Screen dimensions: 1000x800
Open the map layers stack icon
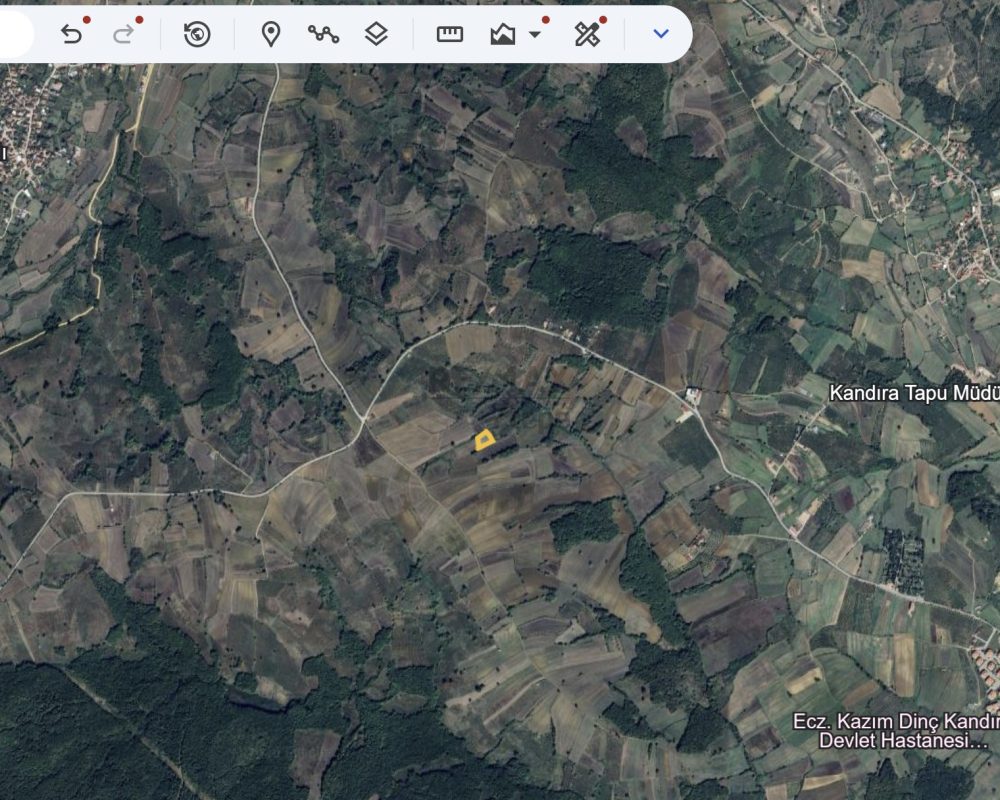(376, 34)
